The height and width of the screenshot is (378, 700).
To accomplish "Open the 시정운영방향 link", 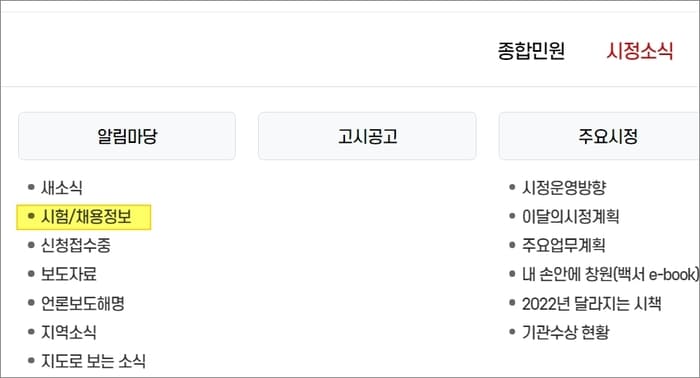I will click(564, 187).
